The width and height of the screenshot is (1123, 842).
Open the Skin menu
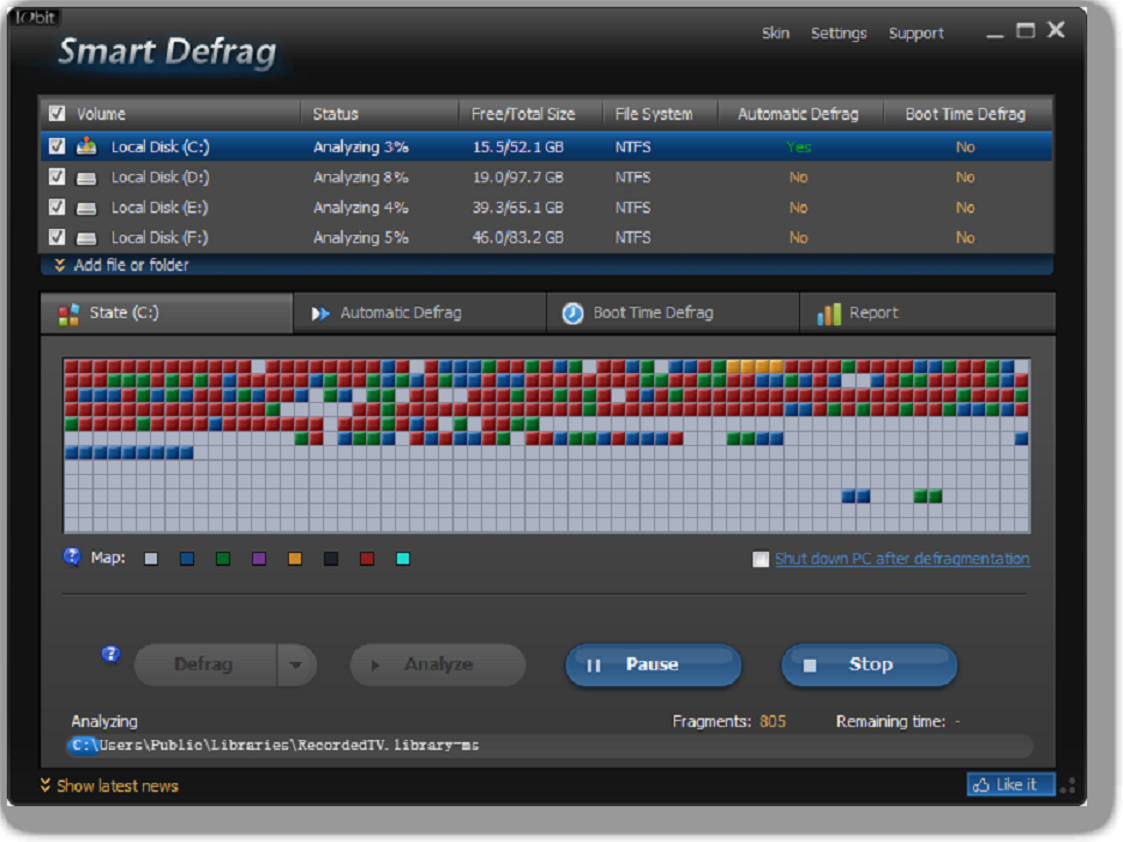(x=775, y=33)
